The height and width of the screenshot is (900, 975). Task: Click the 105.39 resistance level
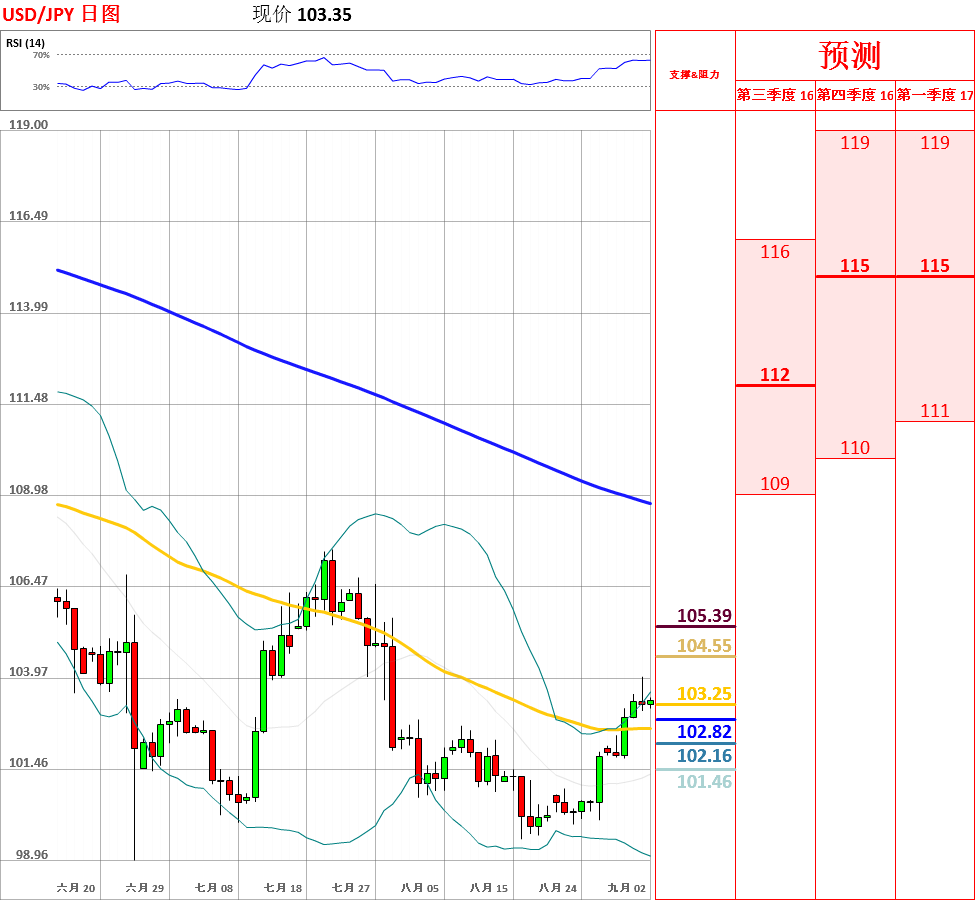pyautogui.click(x=704, y=616)
